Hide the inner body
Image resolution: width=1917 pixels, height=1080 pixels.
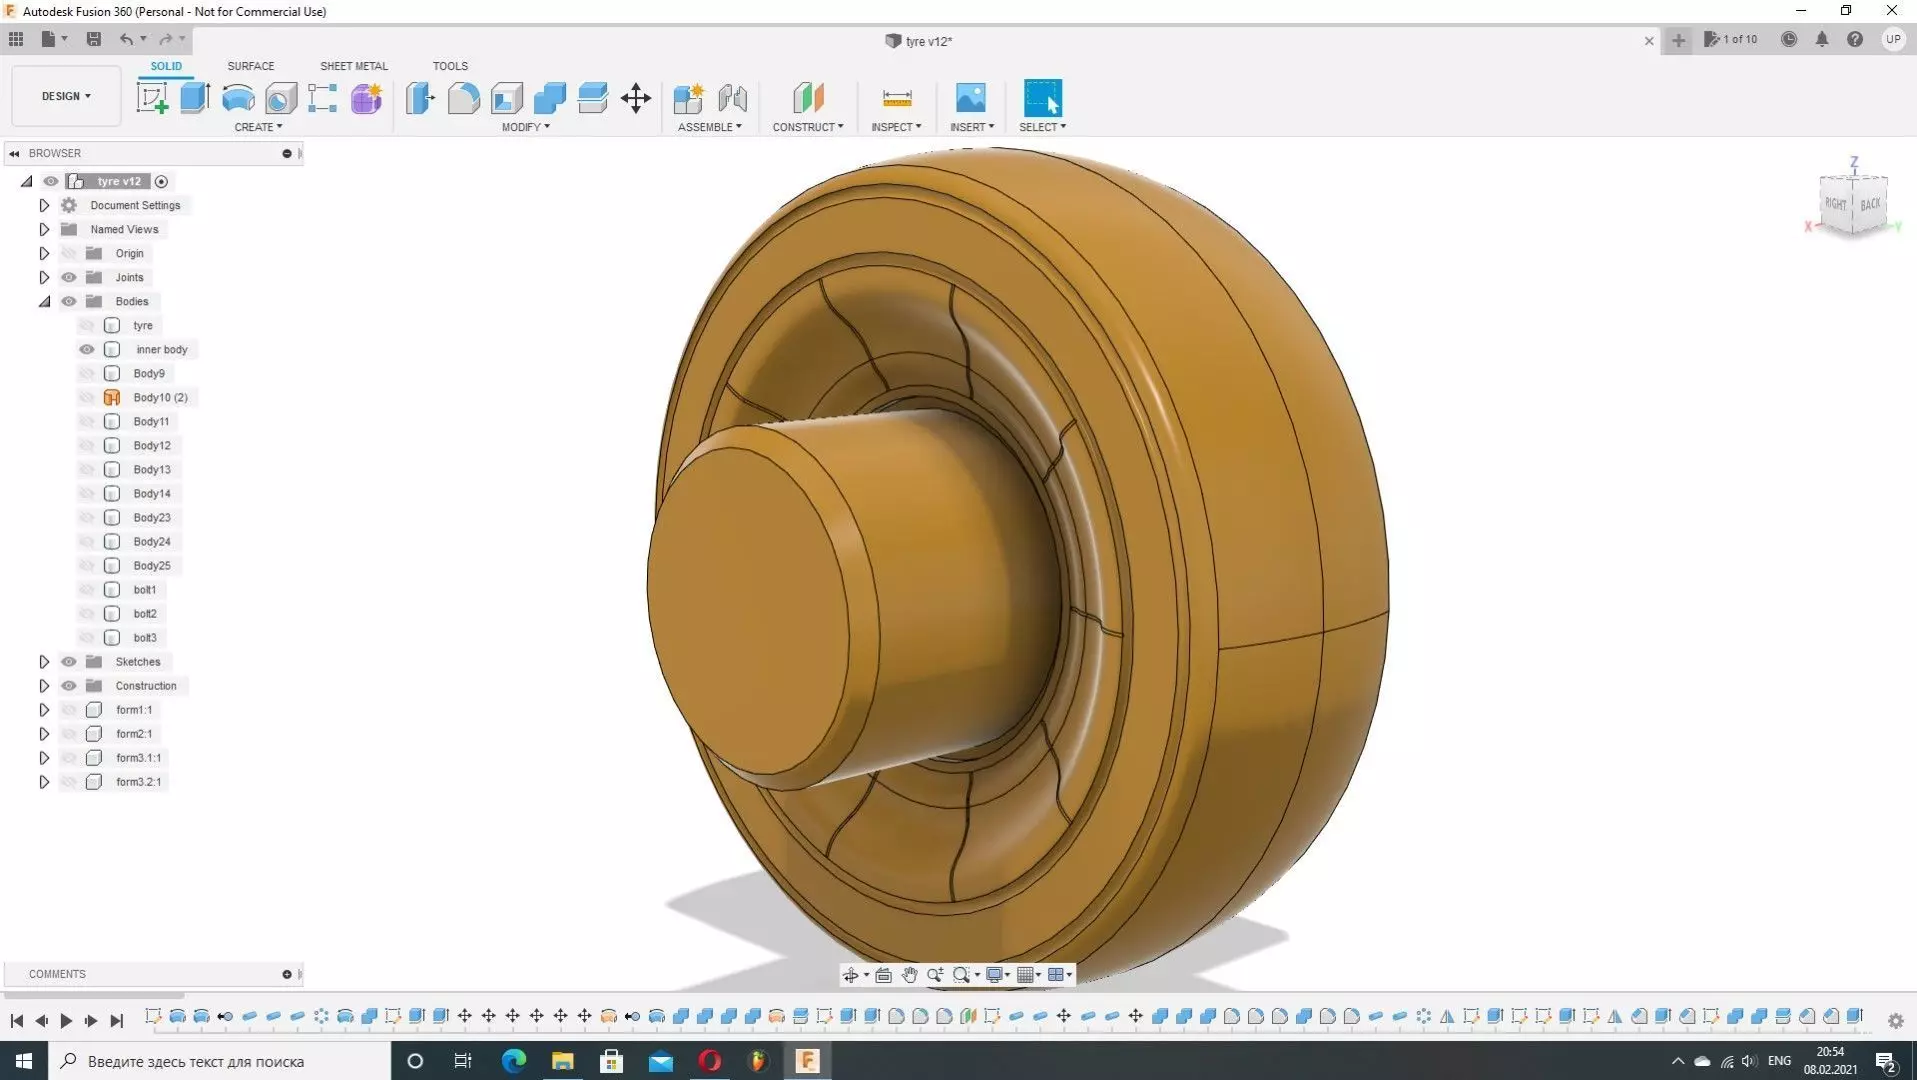tap(87, 350)
